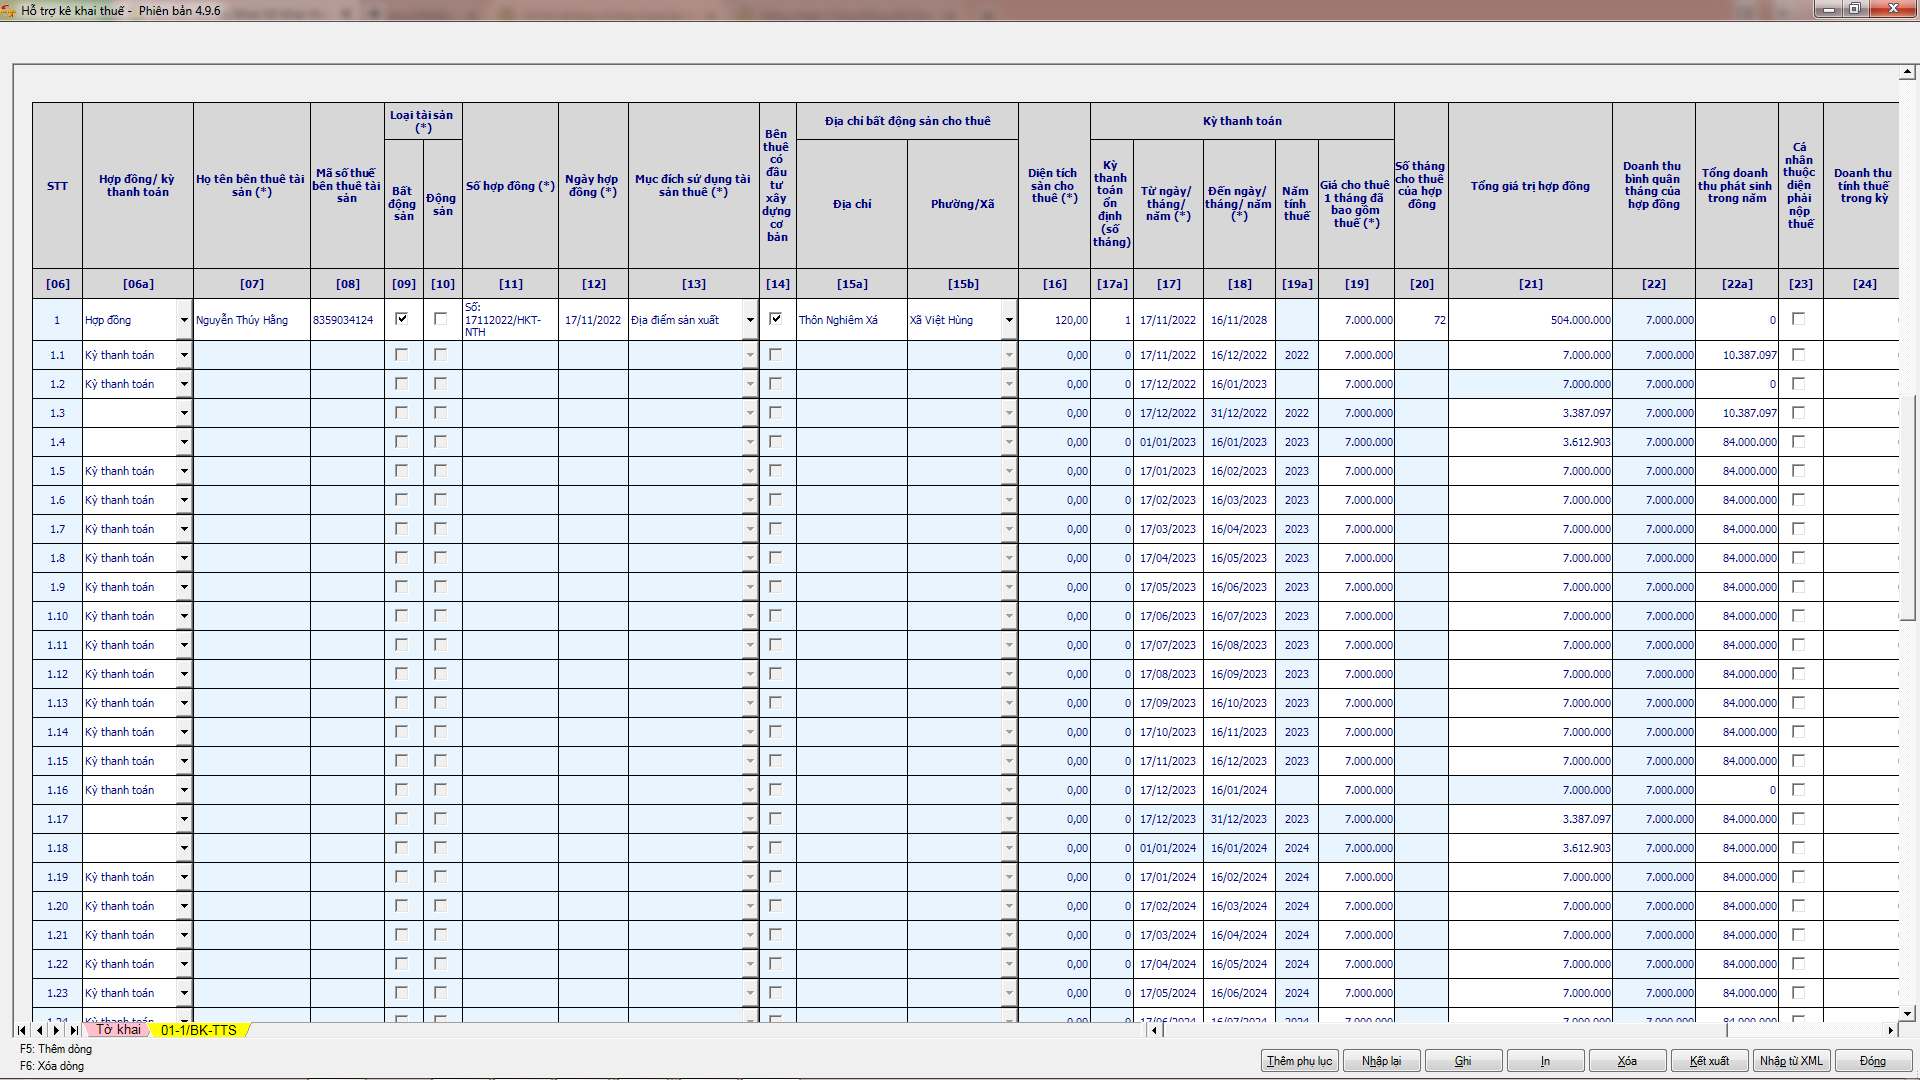Open Xã Việt Hùng ward dropdown
Viewport: 1920px width, 1080px height.
tap(1009, 321)
